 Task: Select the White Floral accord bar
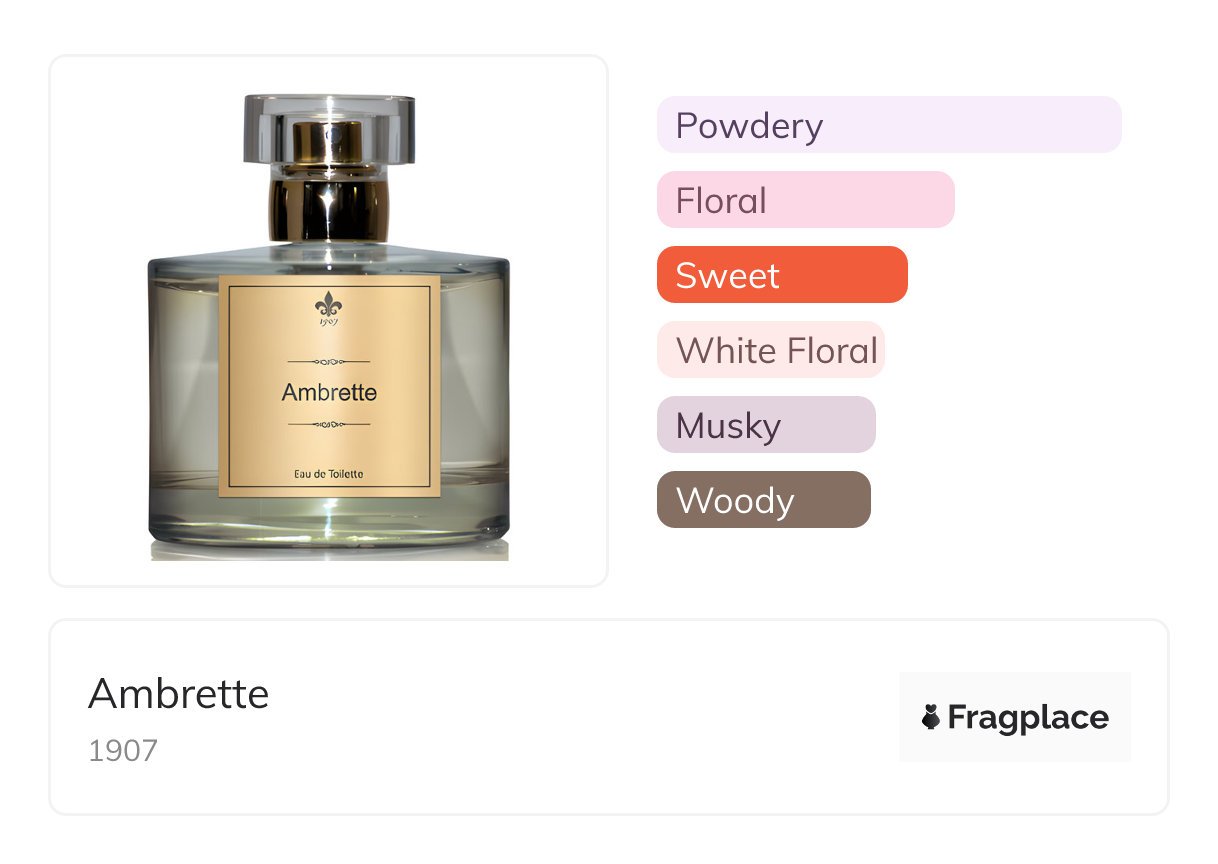click(x=771, y=350)
